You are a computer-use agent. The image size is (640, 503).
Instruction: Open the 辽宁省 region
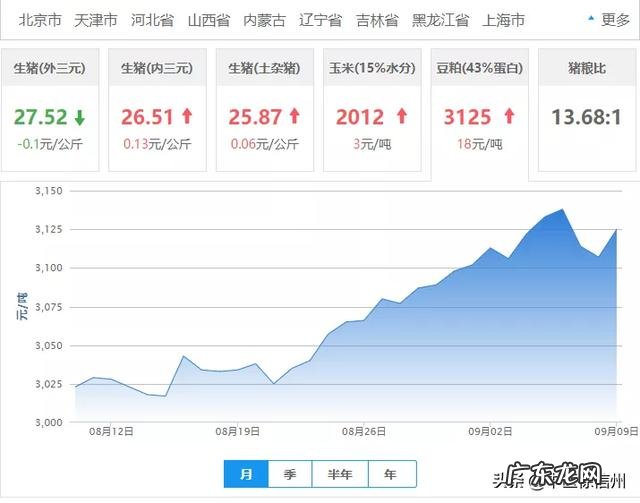320,20
